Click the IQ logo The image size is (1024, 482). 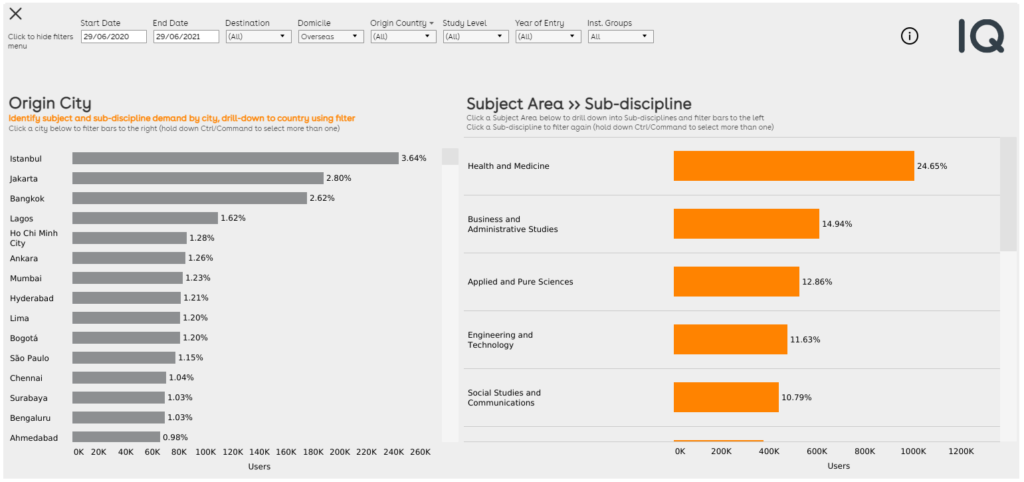coord(980,36)
